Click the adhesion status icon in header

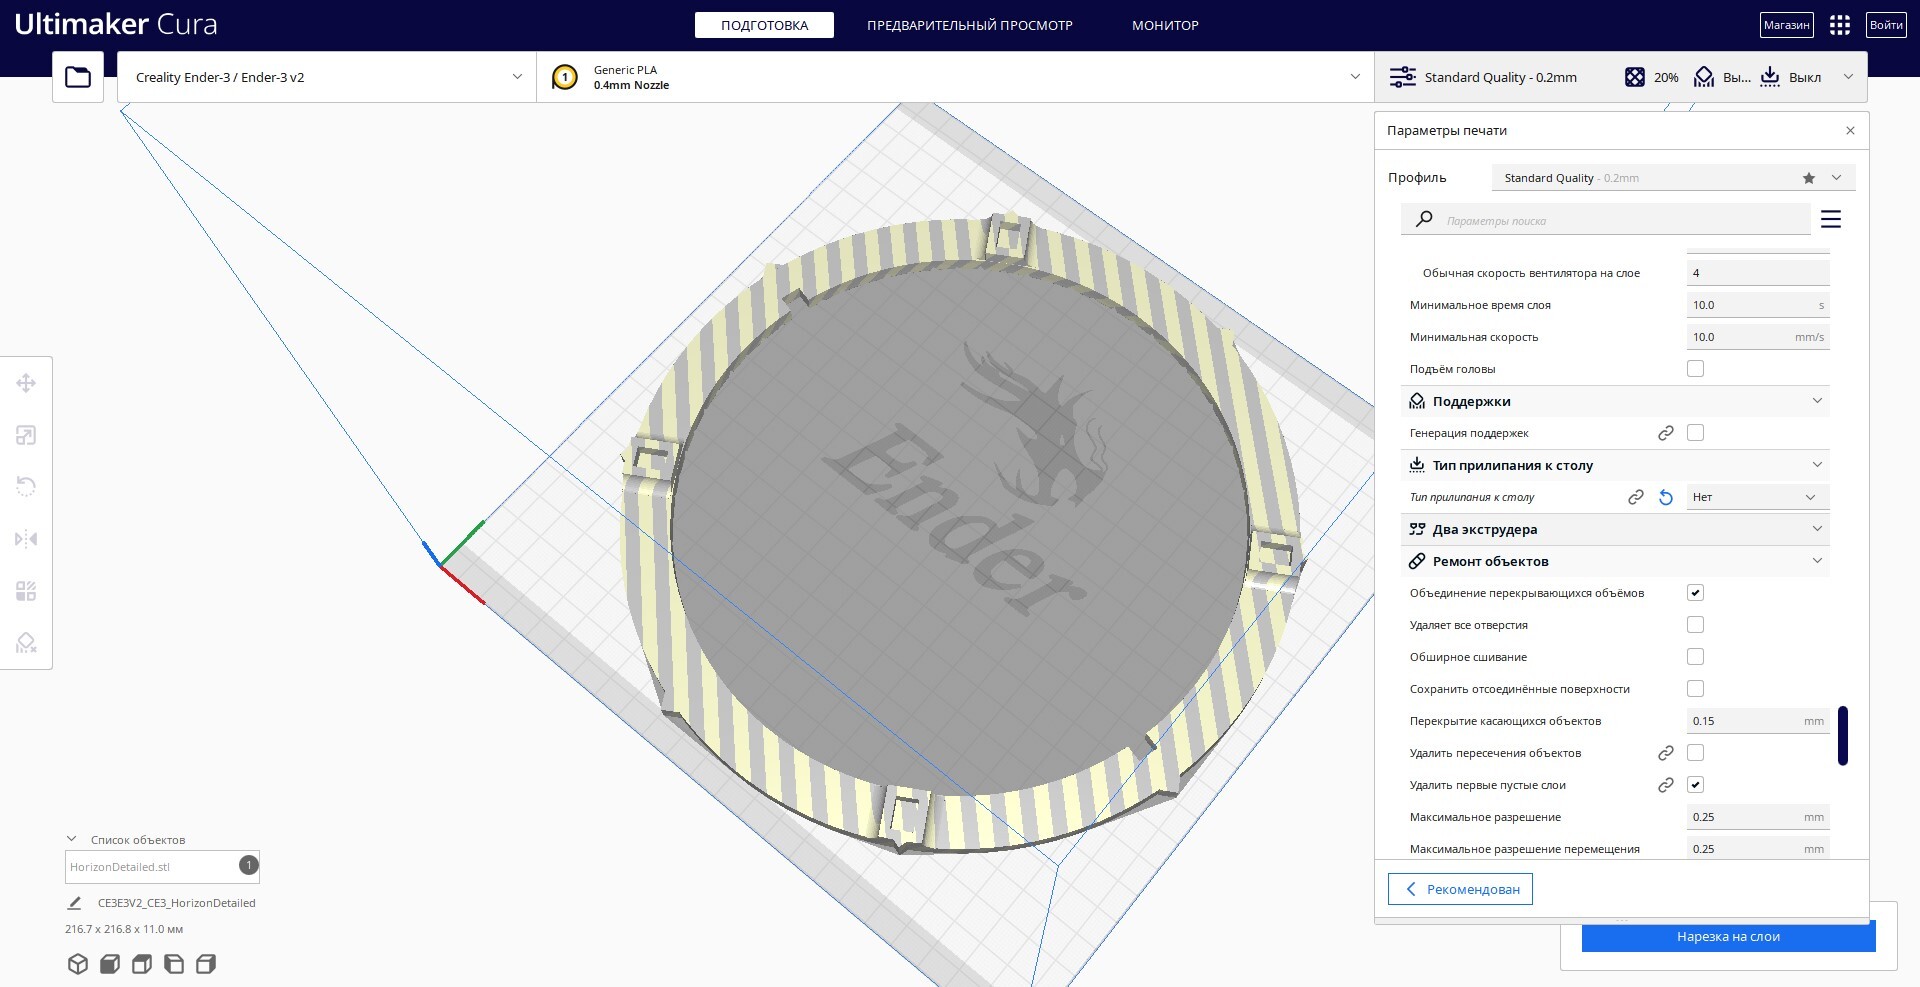[x=1770, y=77]
